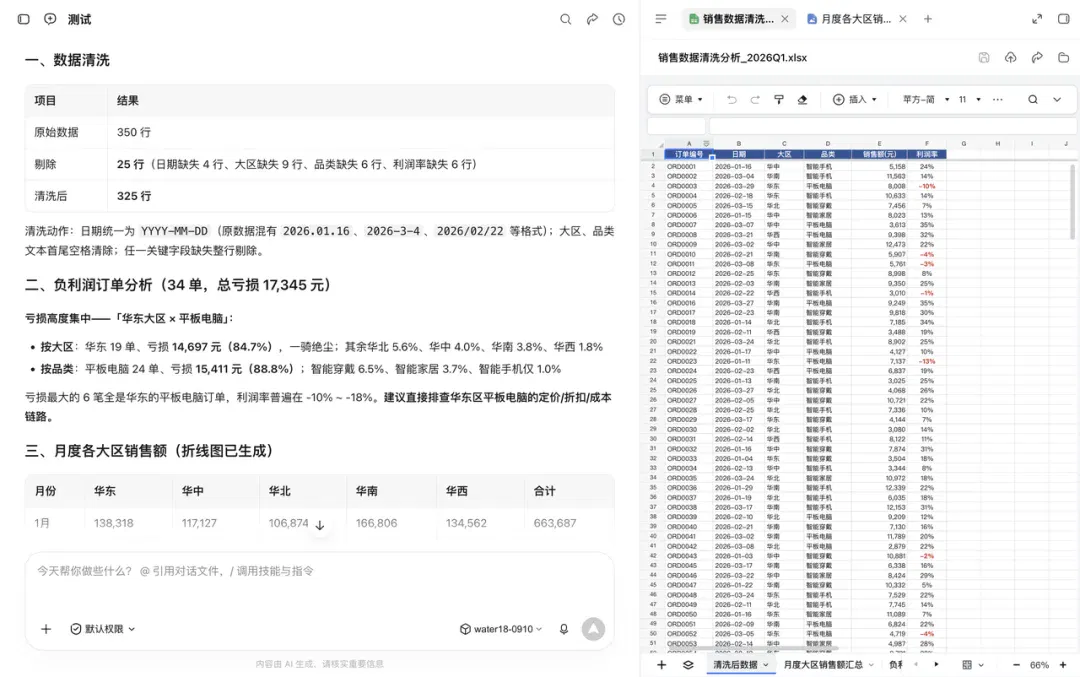The image size is (1080, 677).
Task: Share the chat using arrow icon in chat header
Action: click(592, 19)
